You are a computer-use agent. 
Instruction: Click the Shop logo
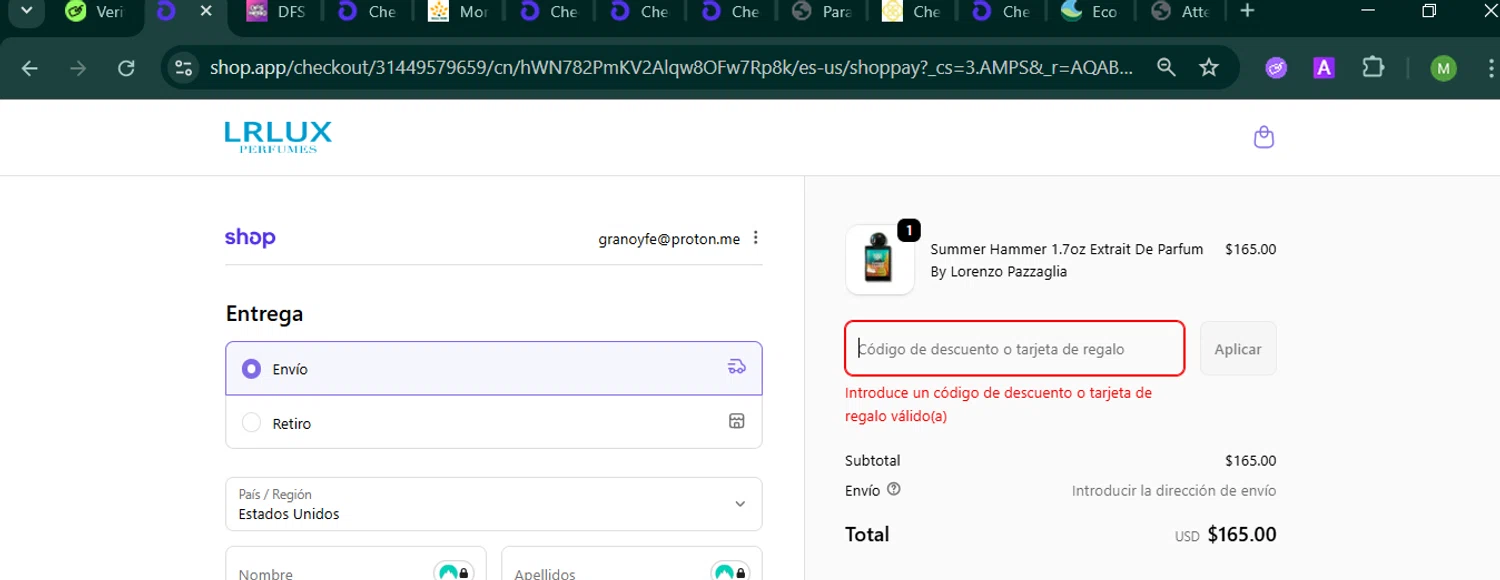pyautogui.click(x=250, y=238)
